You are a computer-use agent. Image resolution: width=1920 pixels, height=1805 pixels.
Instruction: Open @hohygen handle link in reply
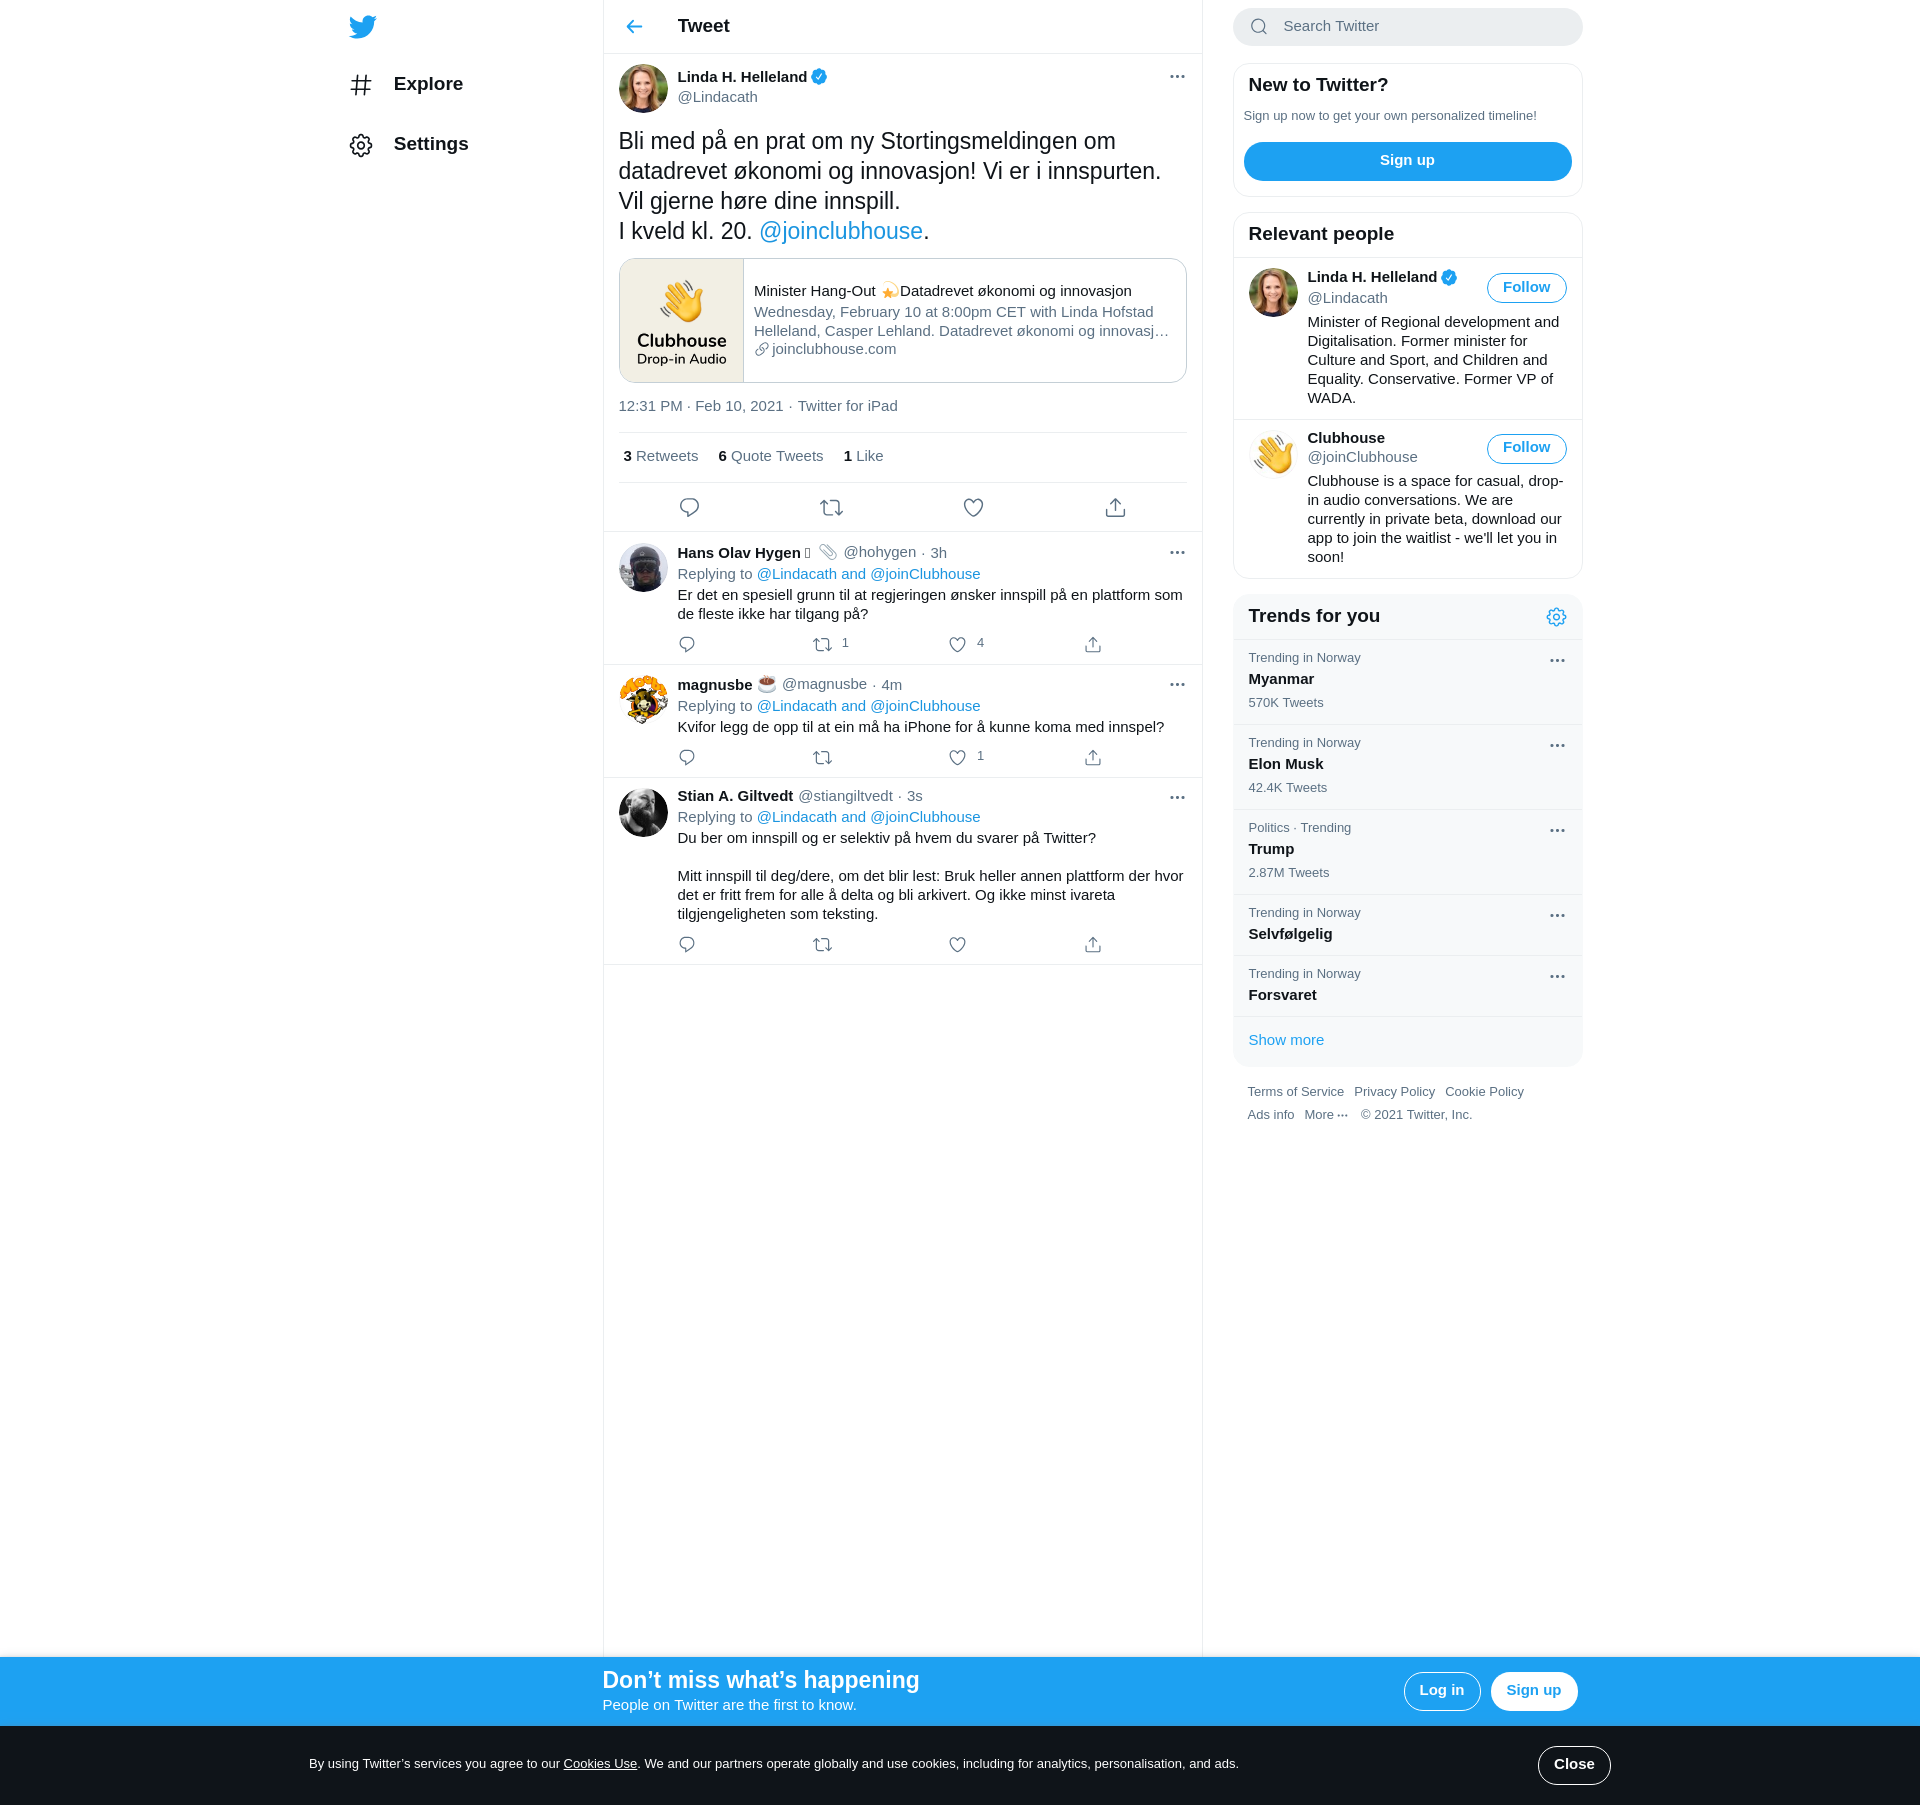879,552
